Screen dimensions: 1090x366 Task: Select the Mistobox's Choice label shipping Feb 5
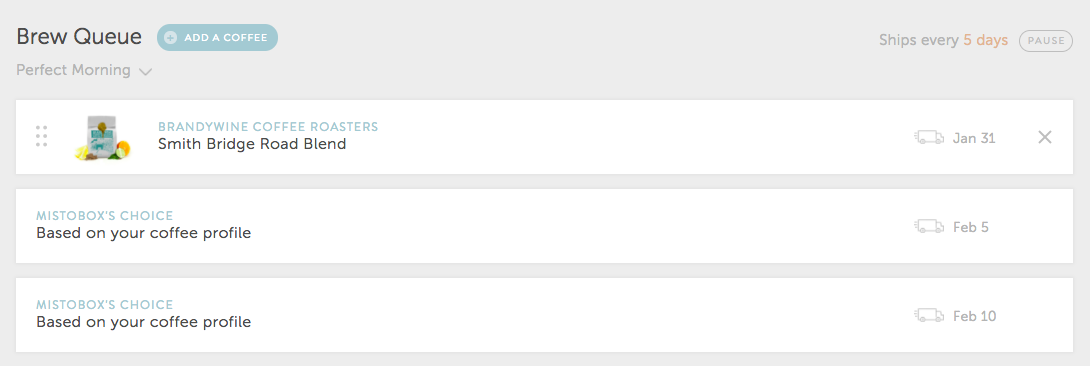[x=104, y=216]
